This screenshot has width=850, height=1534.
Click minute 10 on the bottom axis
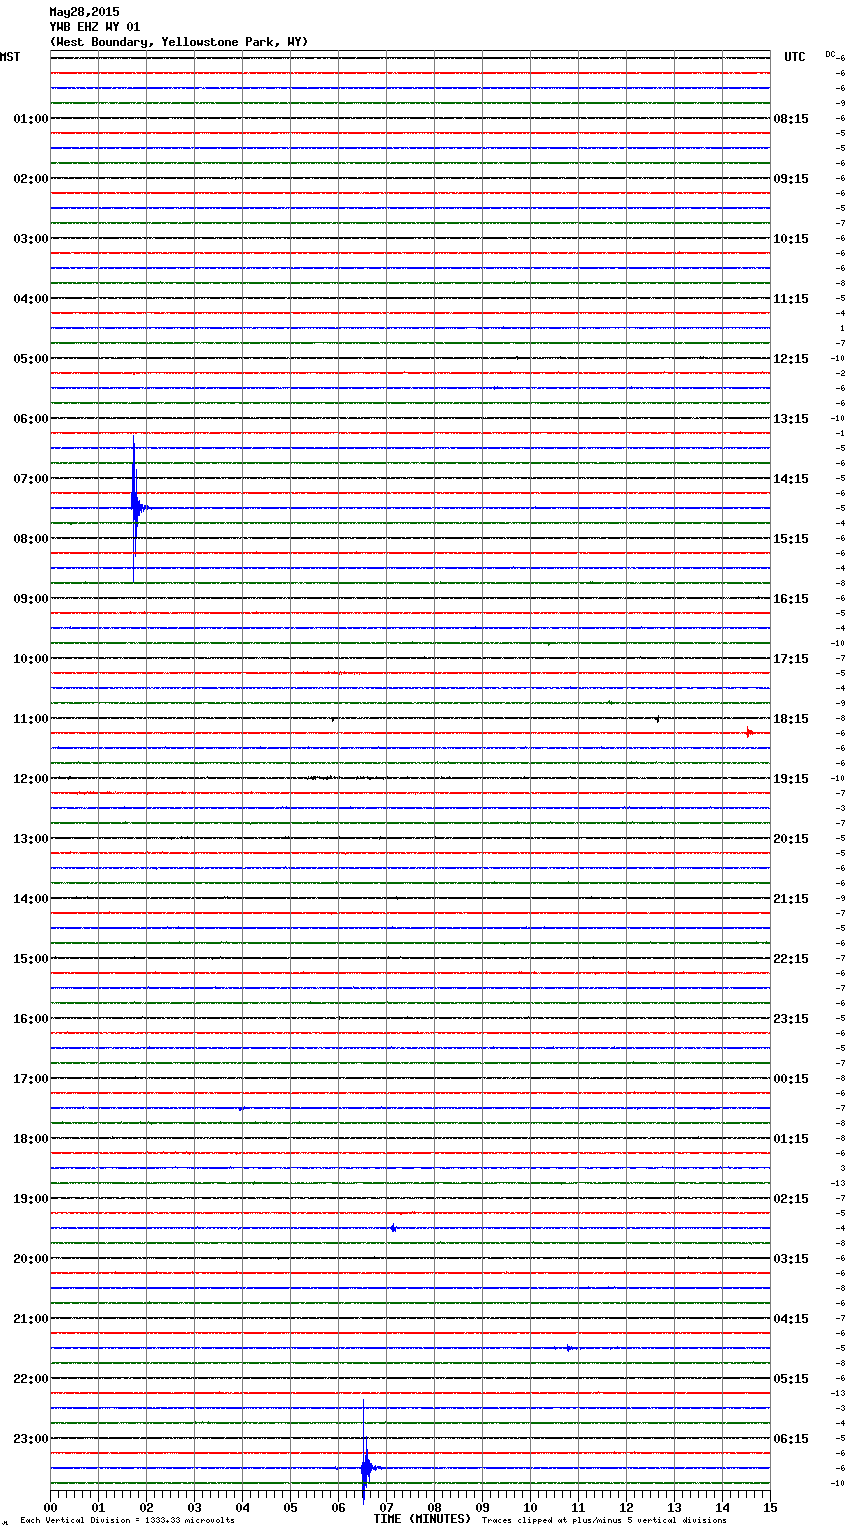(530, 1507)
